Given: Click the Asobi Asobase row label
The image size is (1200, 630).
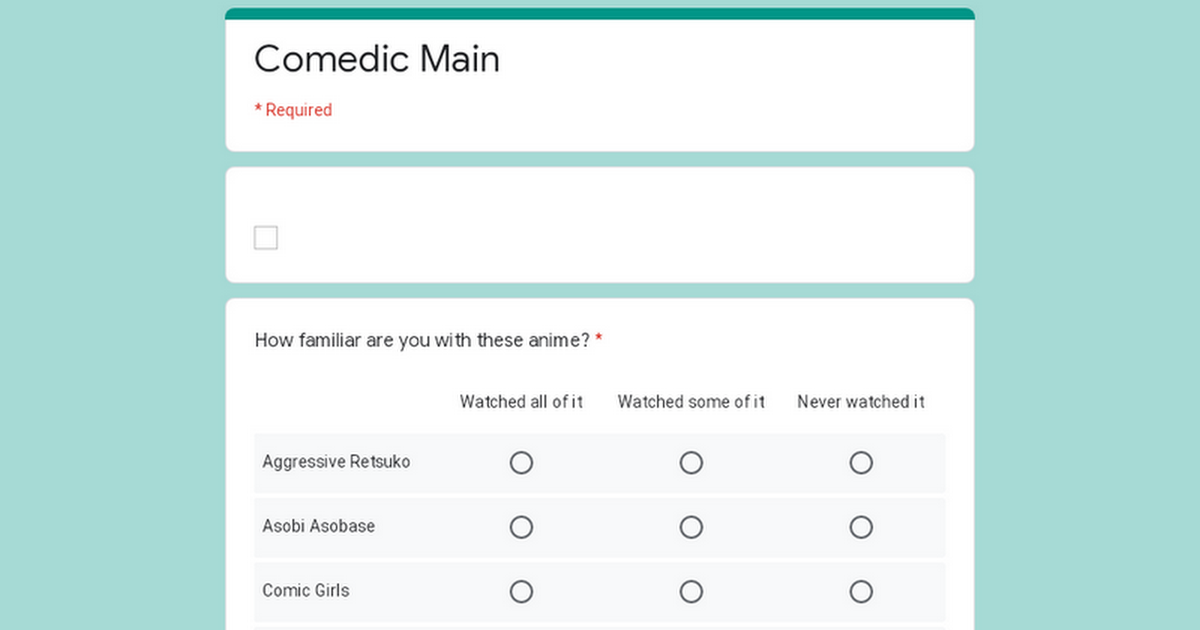Looking at the screenshot, I should (319, 526).
